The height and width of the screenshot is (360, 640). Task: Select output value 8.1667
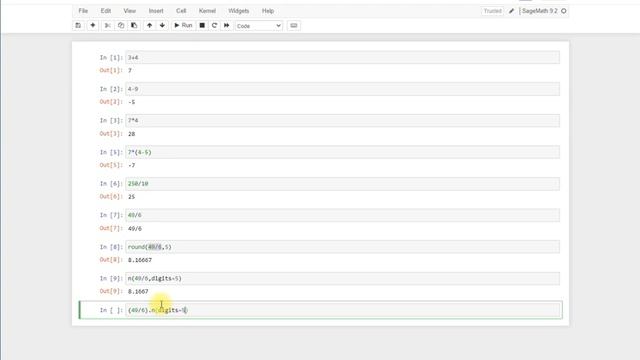[x=138, y=291]
